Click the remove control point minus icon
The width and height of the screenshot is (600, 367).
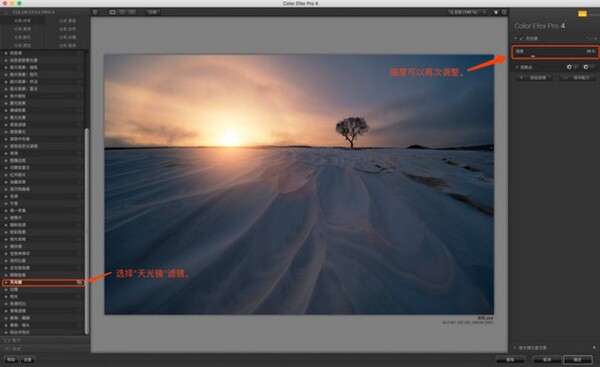tap(586, 67)
